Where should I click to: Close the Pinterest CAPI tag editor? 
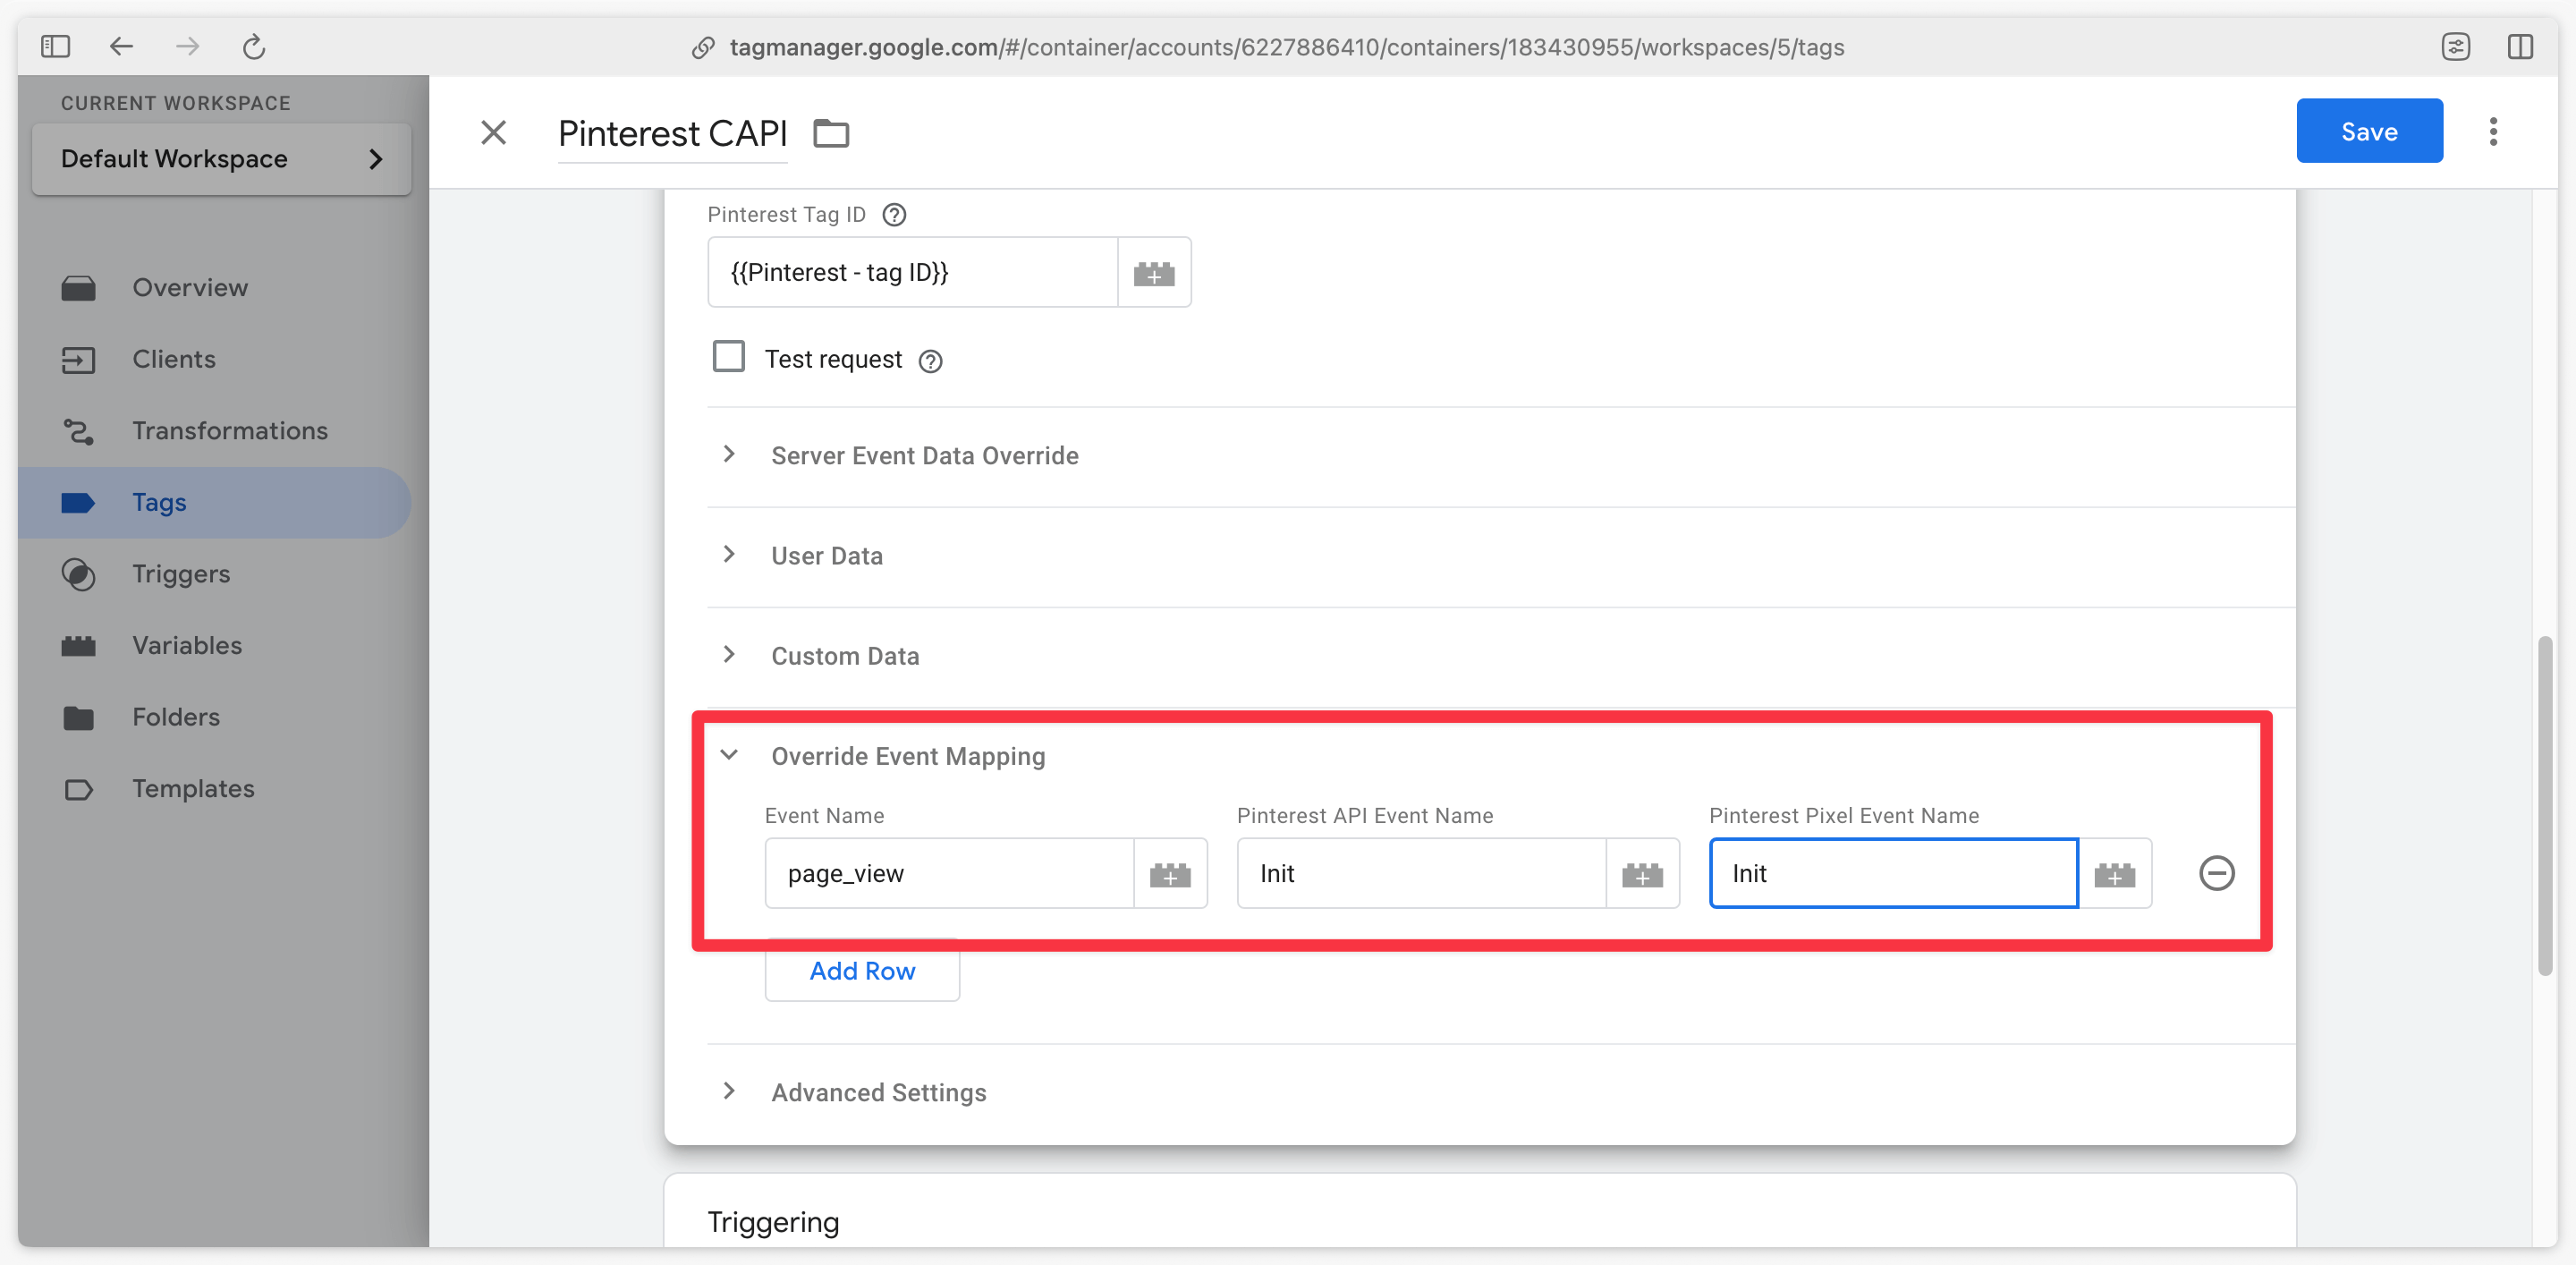coord(493,132)
